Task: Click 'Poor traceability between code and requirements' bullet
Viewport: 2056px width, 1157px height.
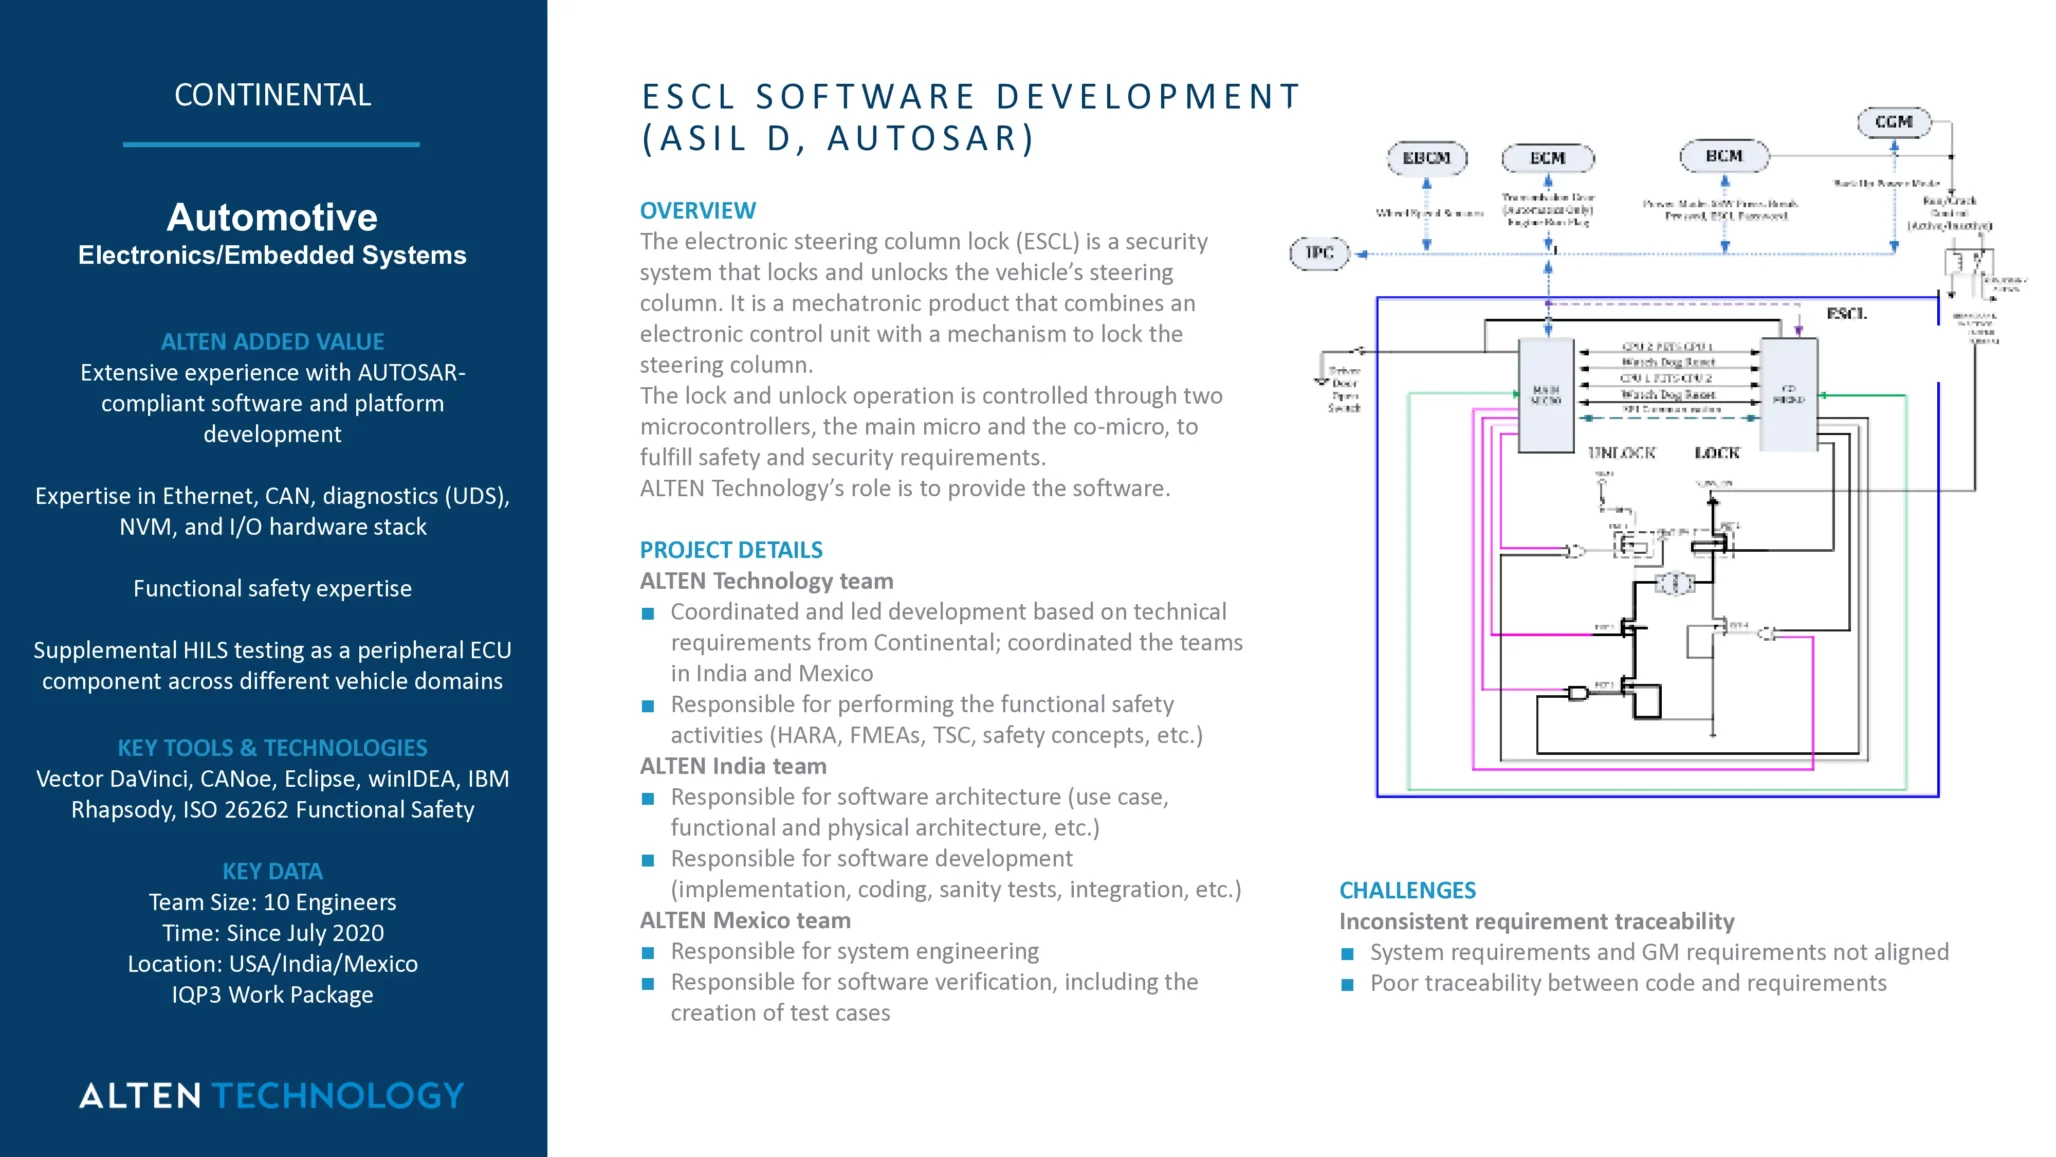Action: click(1628, 983)
